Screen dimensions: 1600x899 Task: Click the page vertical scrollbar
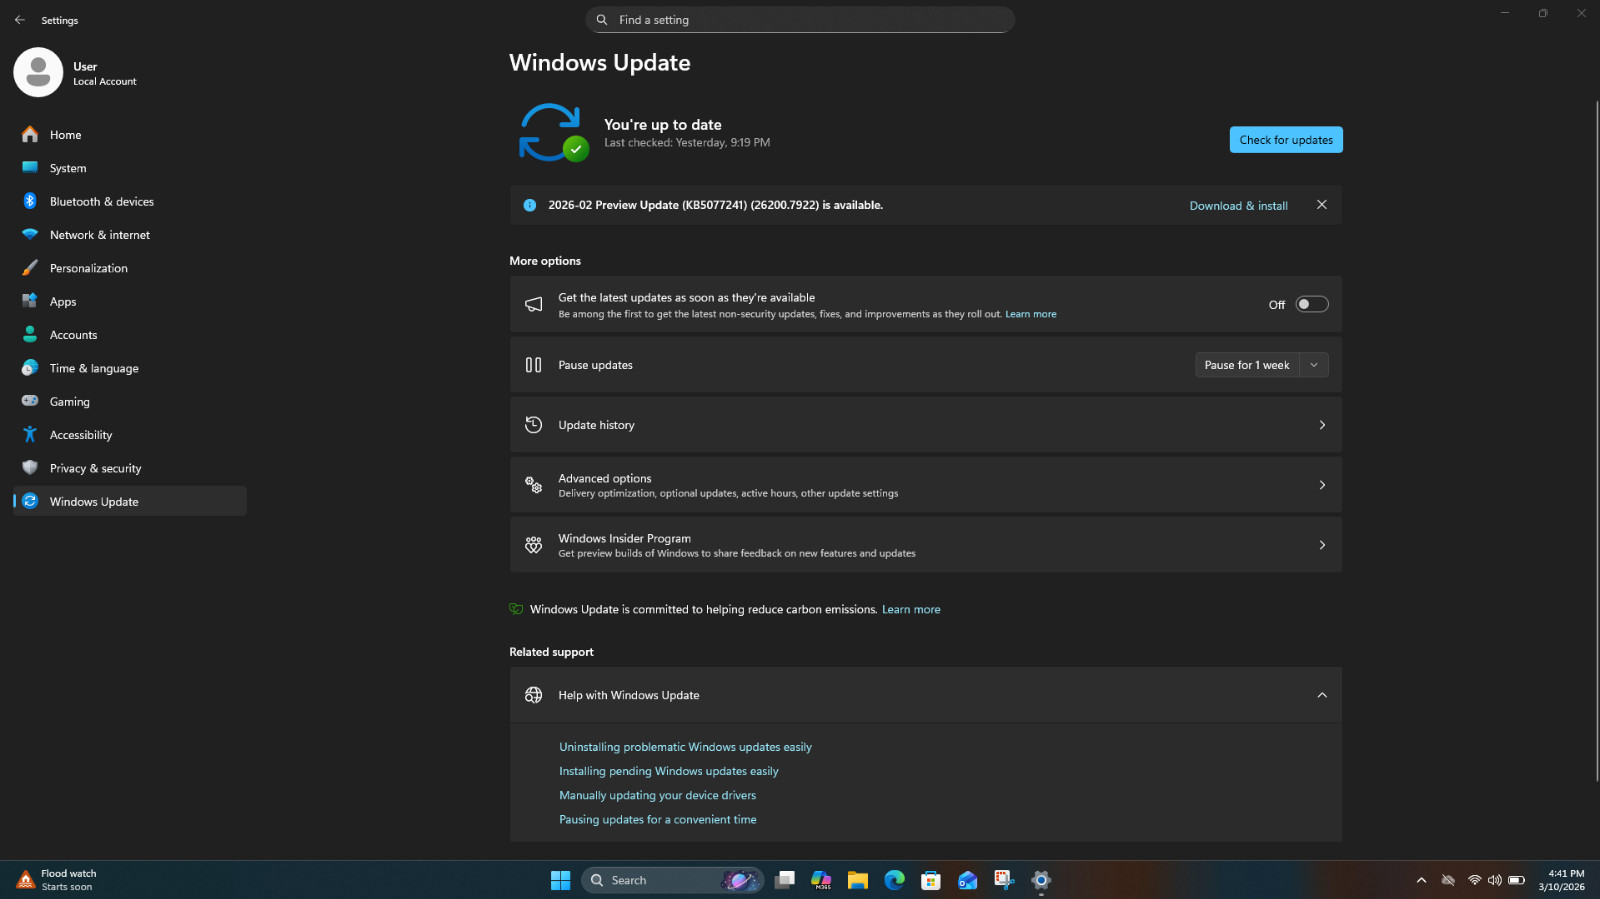pyautogui.click(x=1596, y=440)
